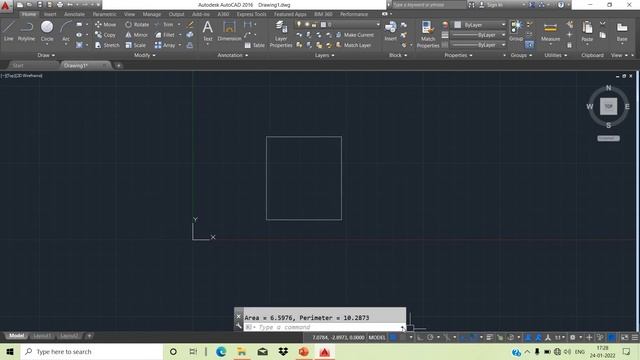Open the Measure utility

tap(550, 32)
